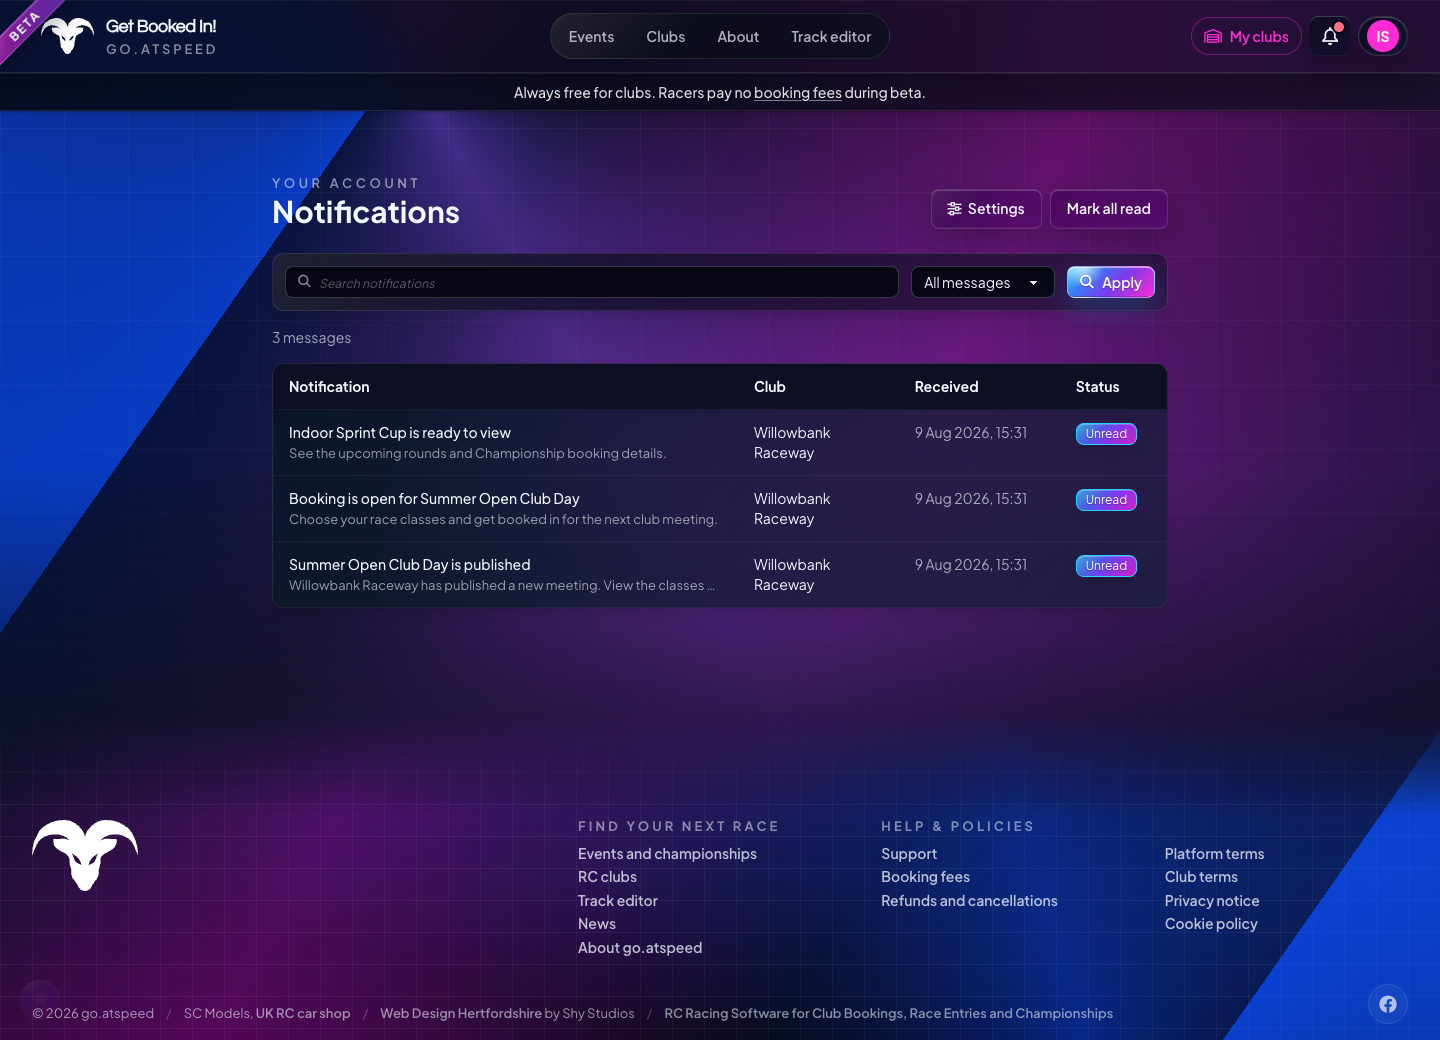Click Unread badge for Summer Open Club Day published
The height and width of the screenshot is (1040, 1440).
point(1106,566)
